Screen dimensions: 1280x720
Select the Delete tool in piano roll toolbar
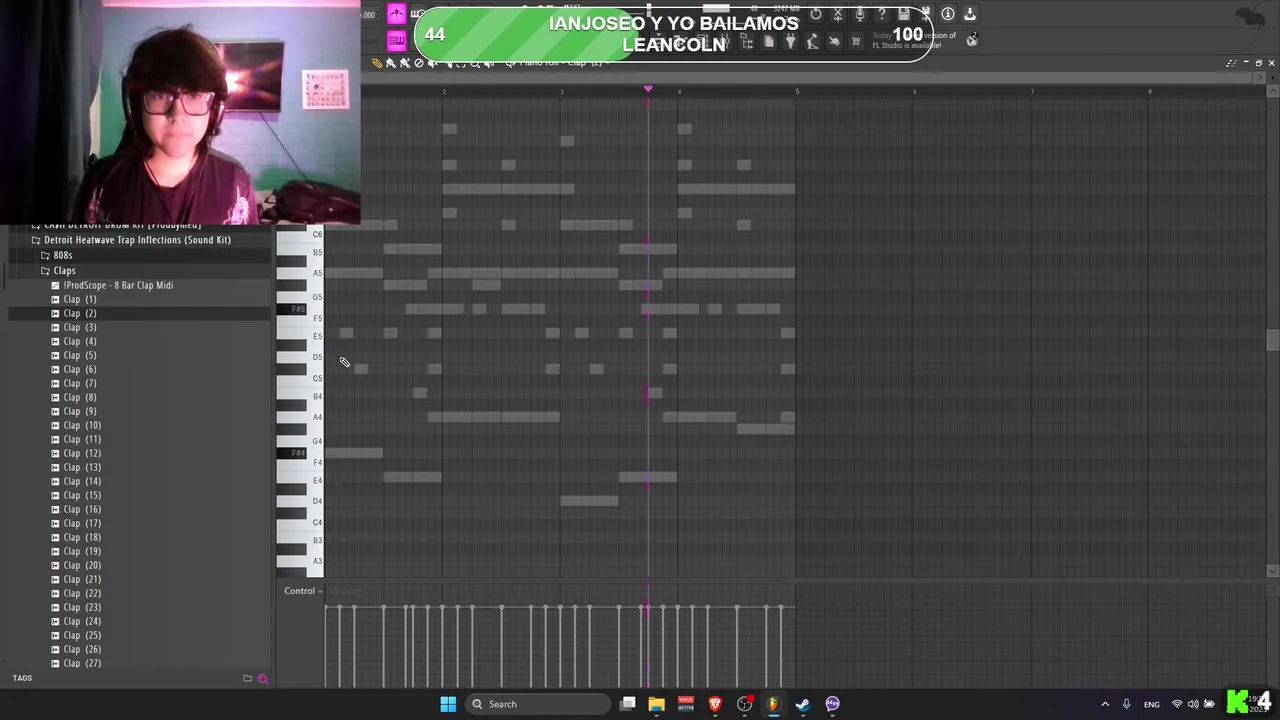click(x=419, y=63)
